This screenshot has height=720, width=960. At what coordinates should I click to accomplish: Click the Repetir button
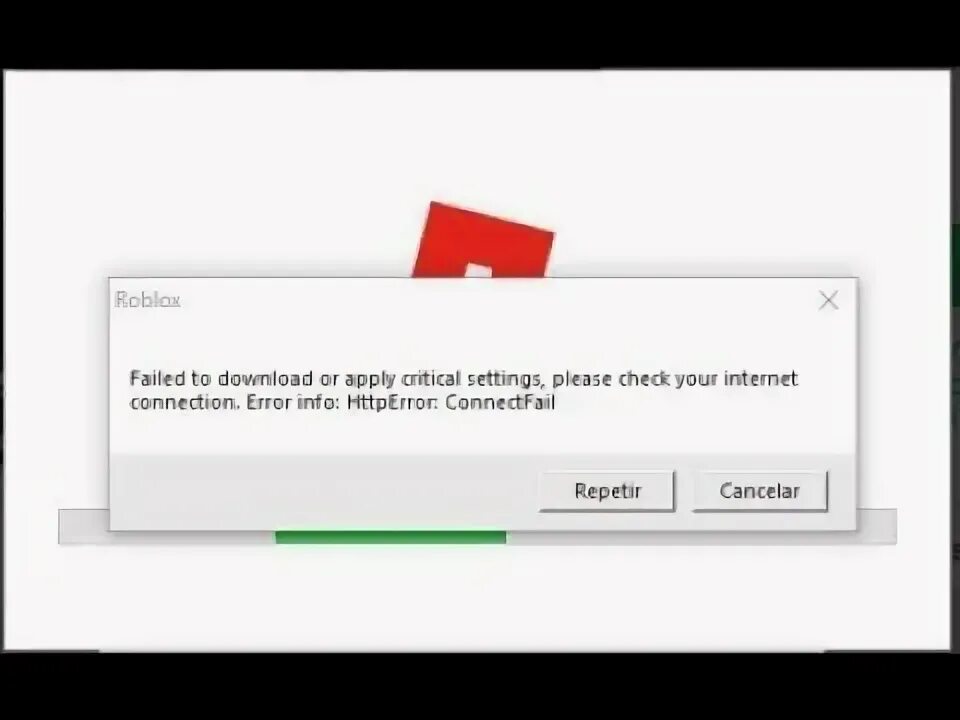[607, 490]
